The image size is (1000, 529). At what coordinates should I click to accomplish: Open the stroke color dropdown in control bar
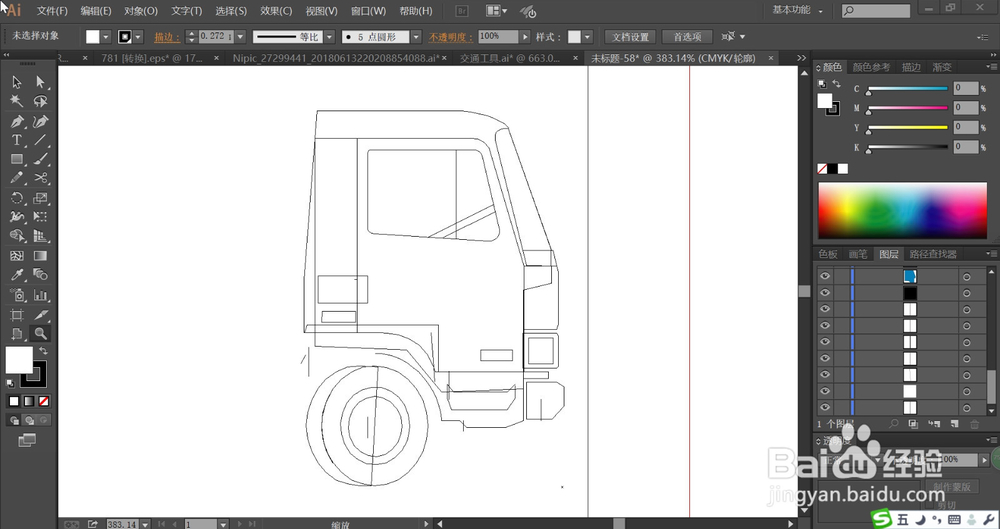pyautogui.click(x=138, y=37)
